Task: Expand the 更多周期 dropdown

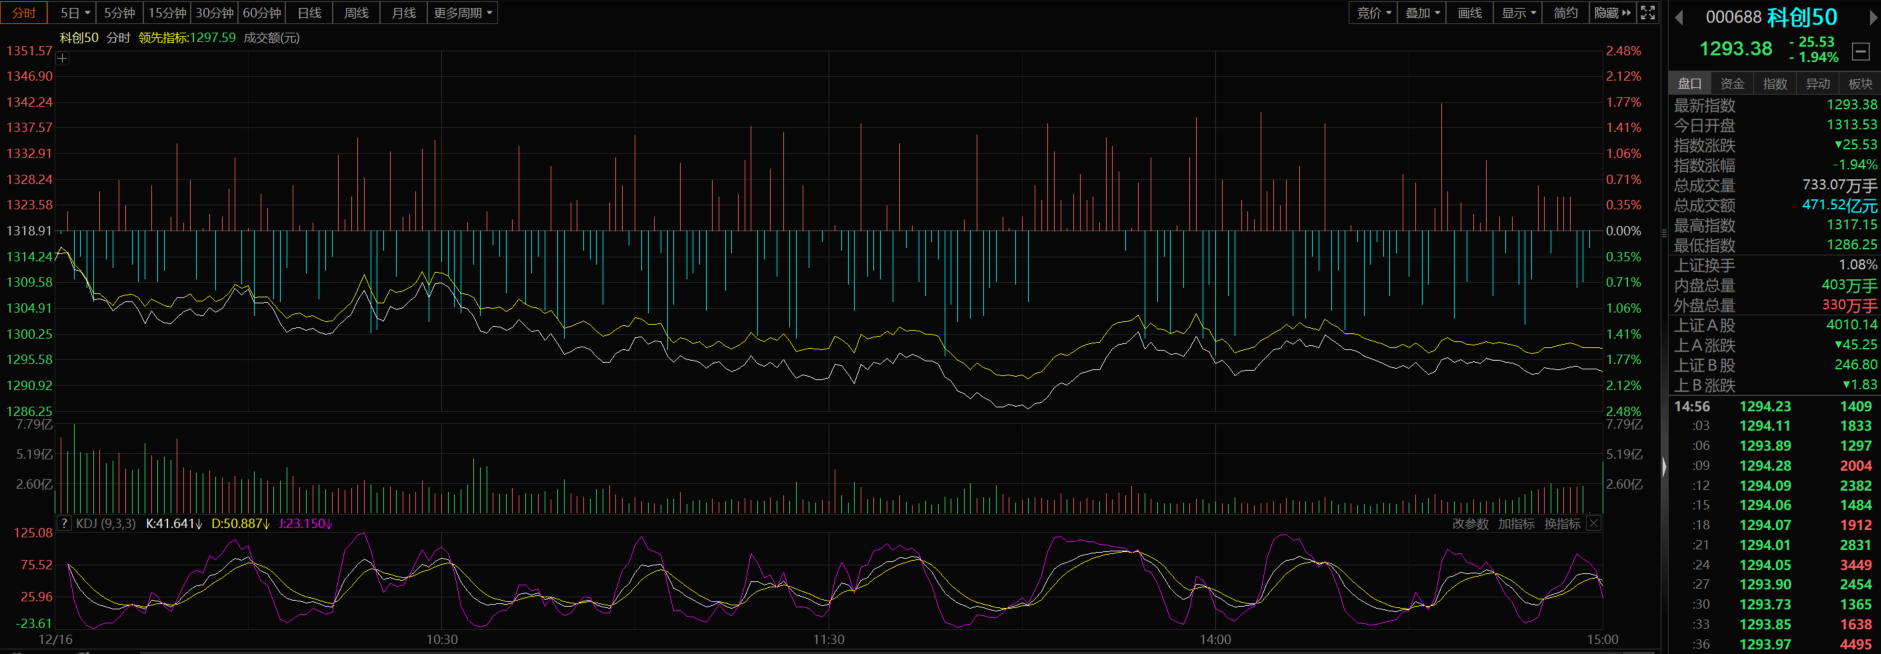Action: [x=463, y=13]
